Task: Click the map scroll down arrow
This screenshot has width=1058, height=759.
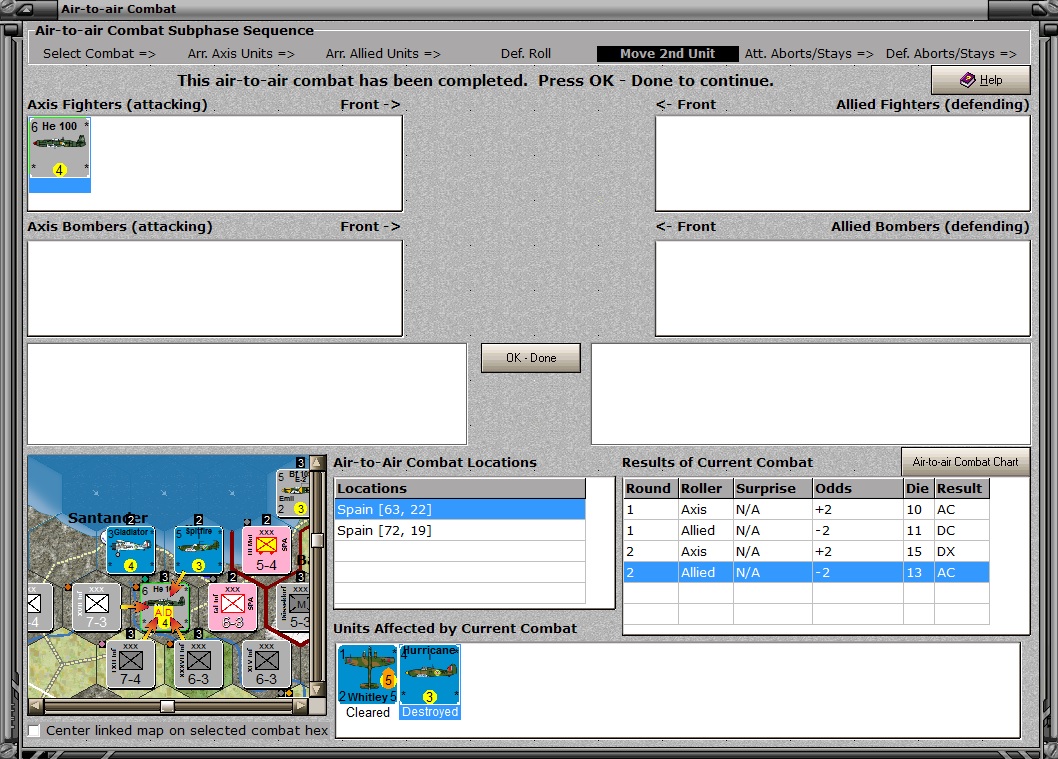Action: pyautogui.click(x=316, y=690)
